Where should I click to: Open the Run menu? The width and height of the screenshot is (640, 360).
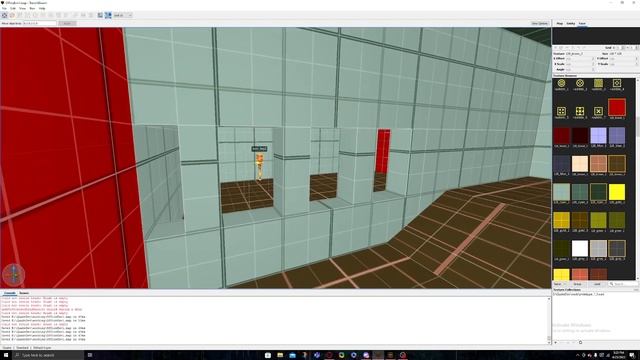coord(32,8)
